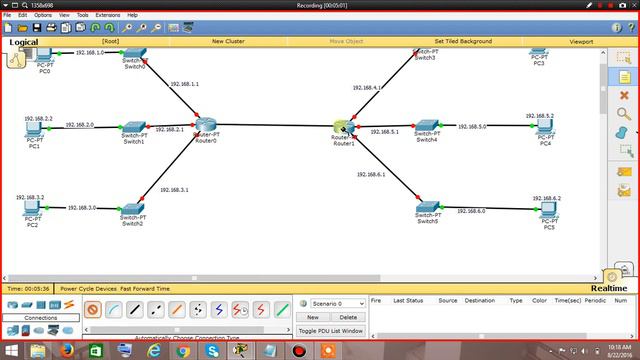Choose the Select tool in right sidebar
The image size is (640, 360).
pos(623,58)
